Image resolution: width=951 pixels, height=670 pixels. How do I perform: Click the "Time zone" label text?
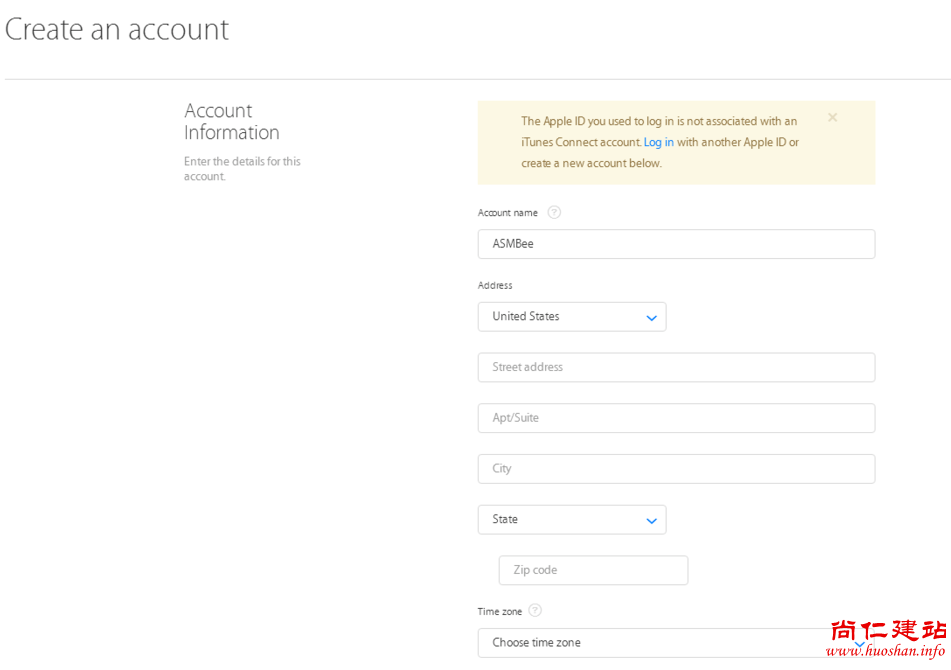coord(500,611)
